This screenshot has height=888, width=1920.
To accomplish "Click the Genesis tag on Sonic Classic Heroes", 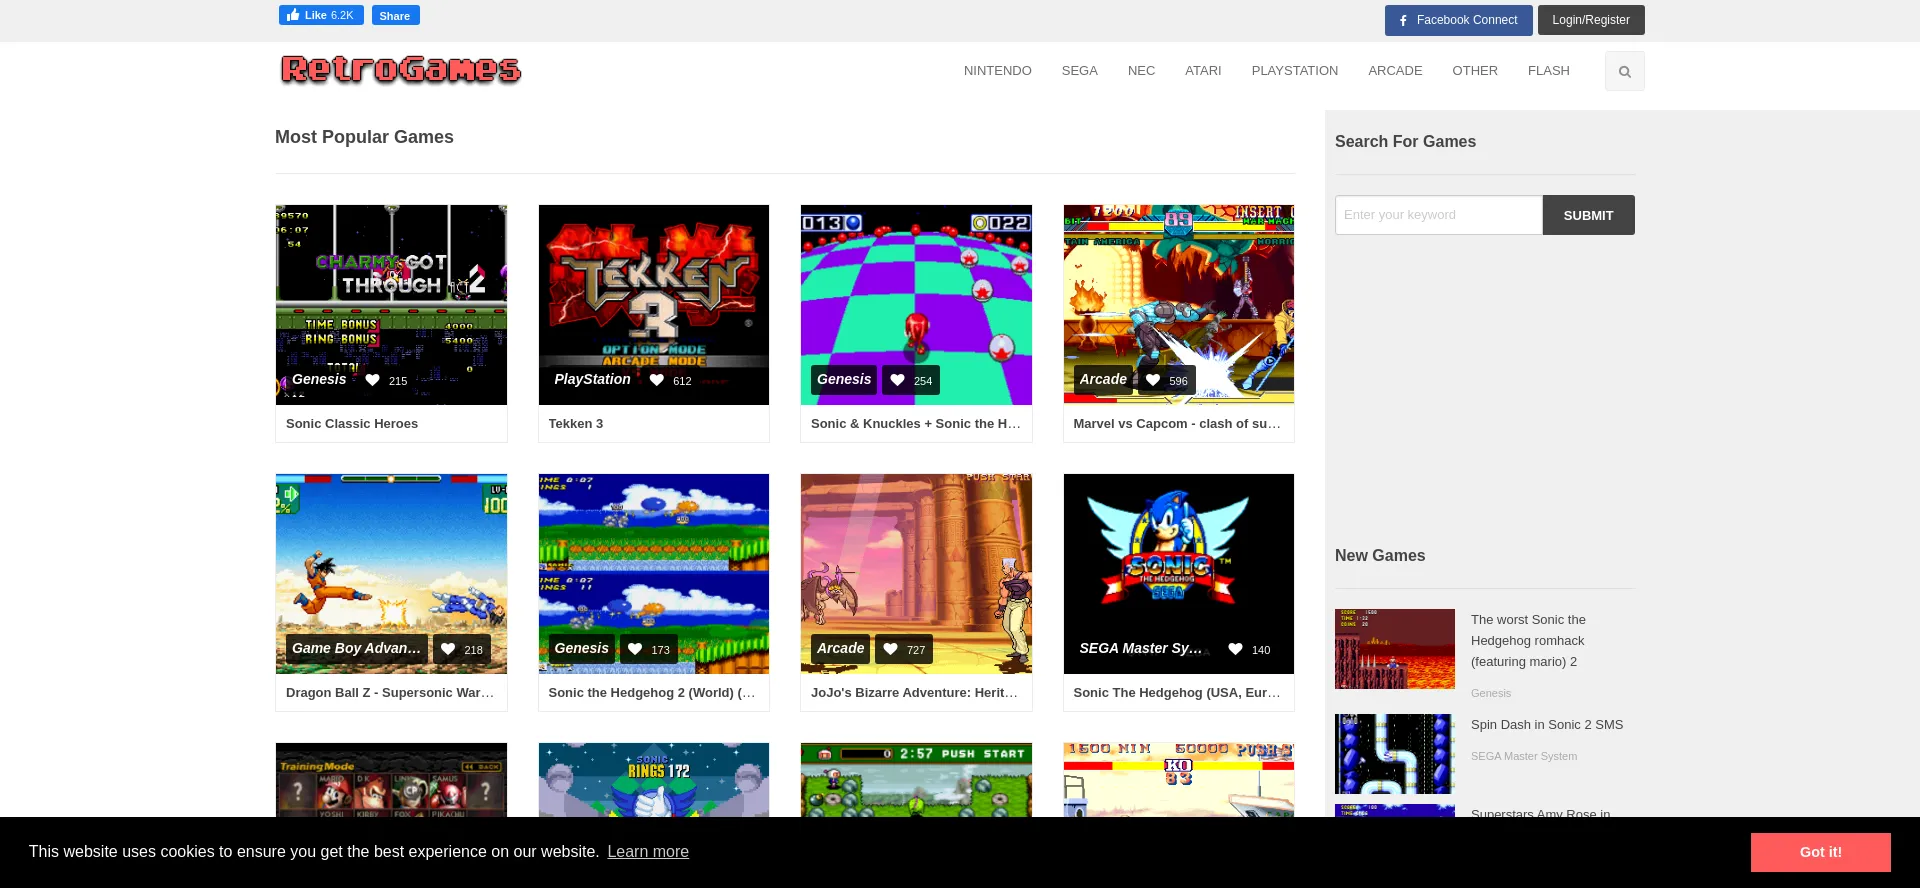I will [319, 379].
